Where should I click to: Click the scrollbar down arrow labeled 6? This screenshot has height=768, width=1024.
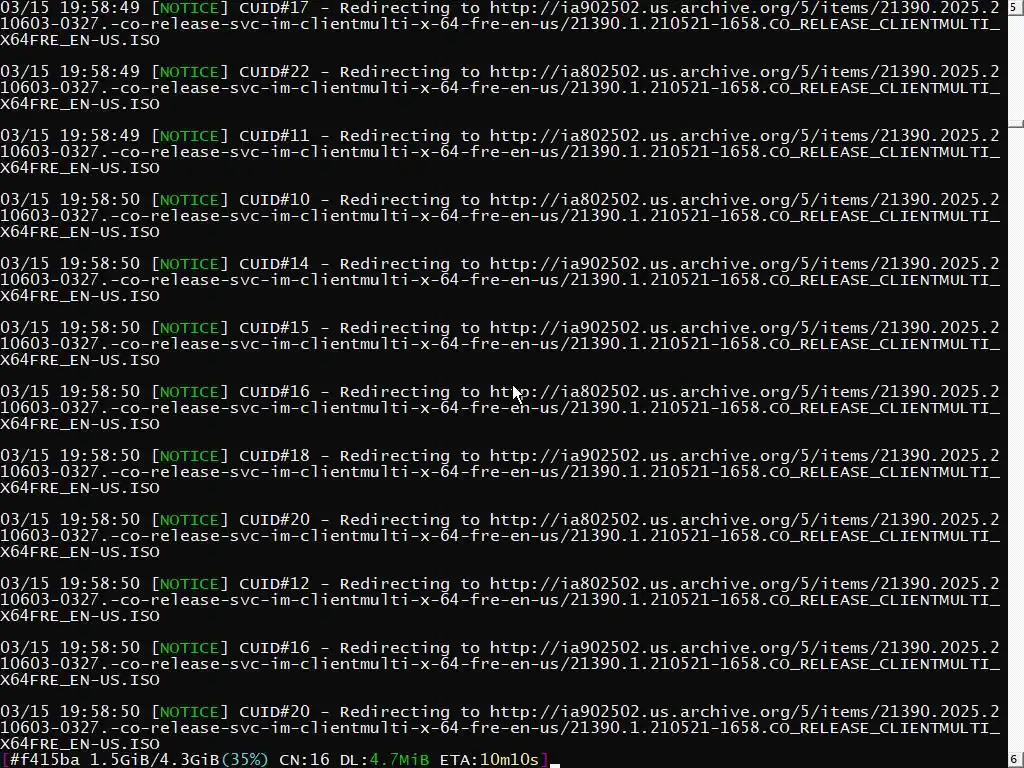(x=1016, y=761)
